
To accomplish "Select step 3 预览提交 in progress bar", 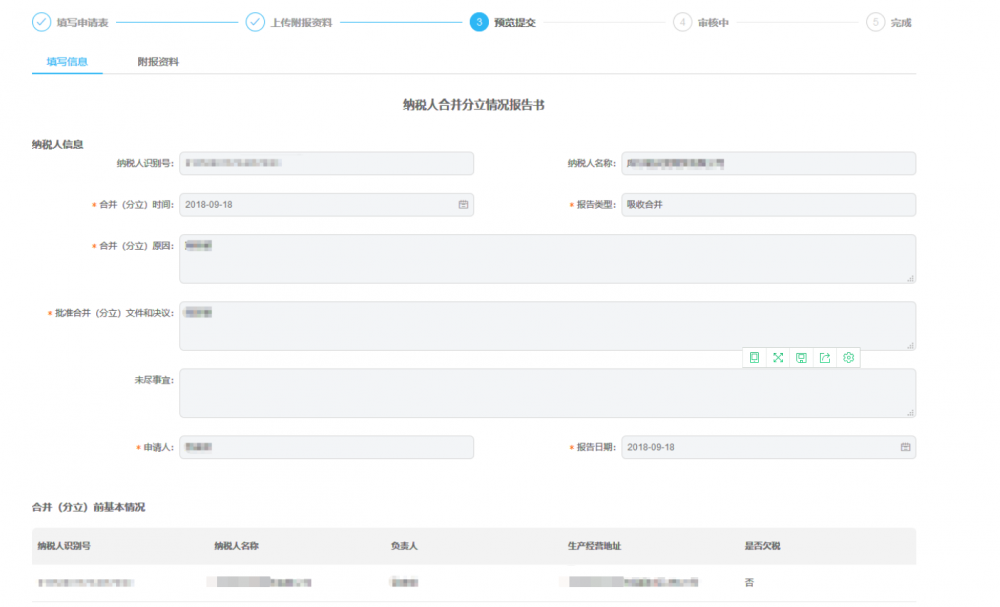I will click(479, 22).
